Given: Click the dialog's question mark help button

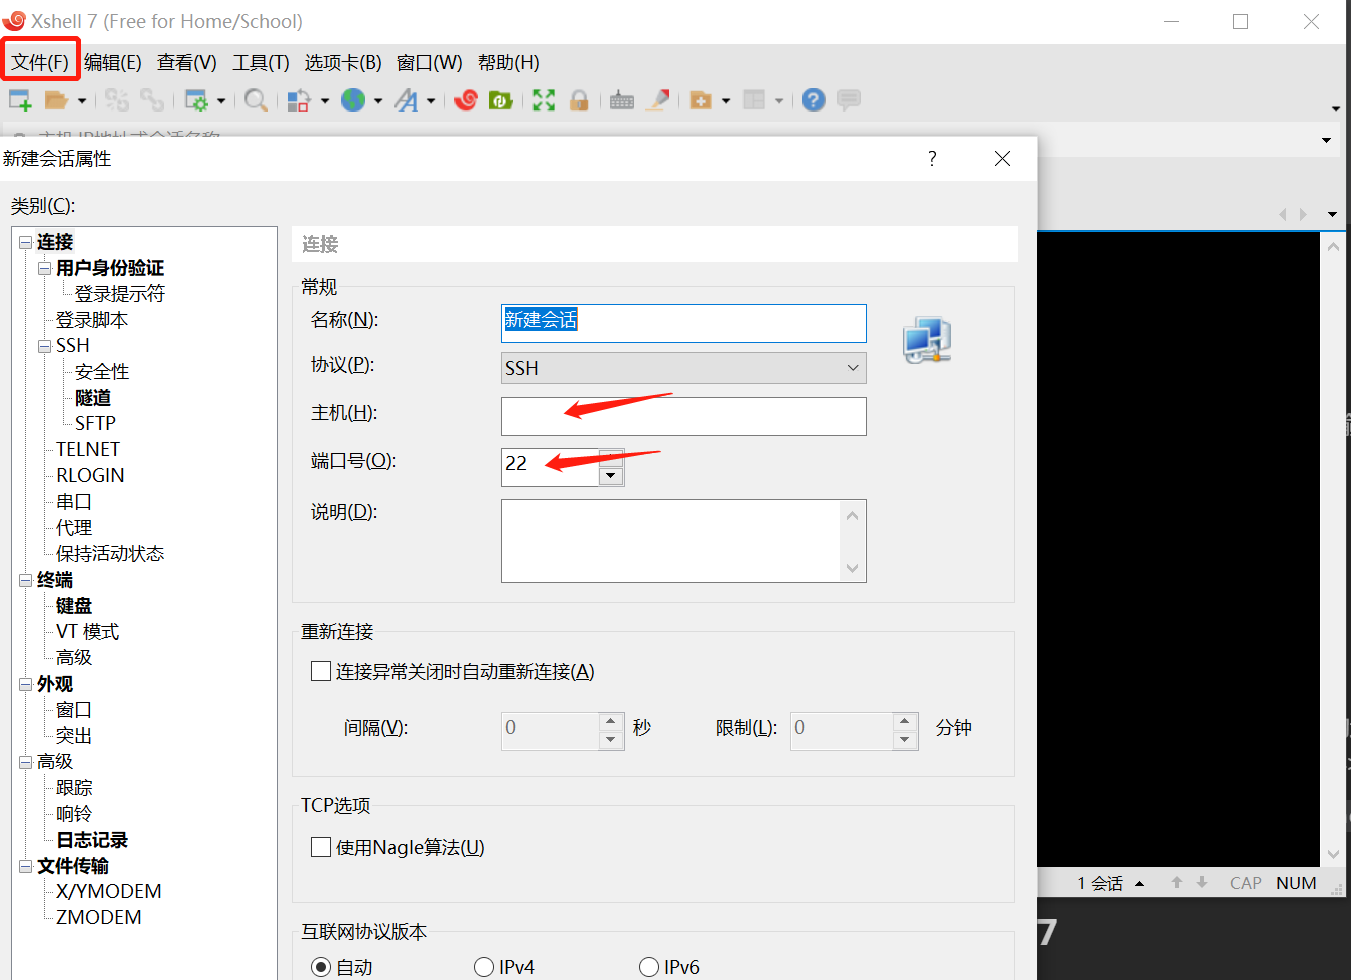Looking at the screenshot, I should click(x=932, y=158).
